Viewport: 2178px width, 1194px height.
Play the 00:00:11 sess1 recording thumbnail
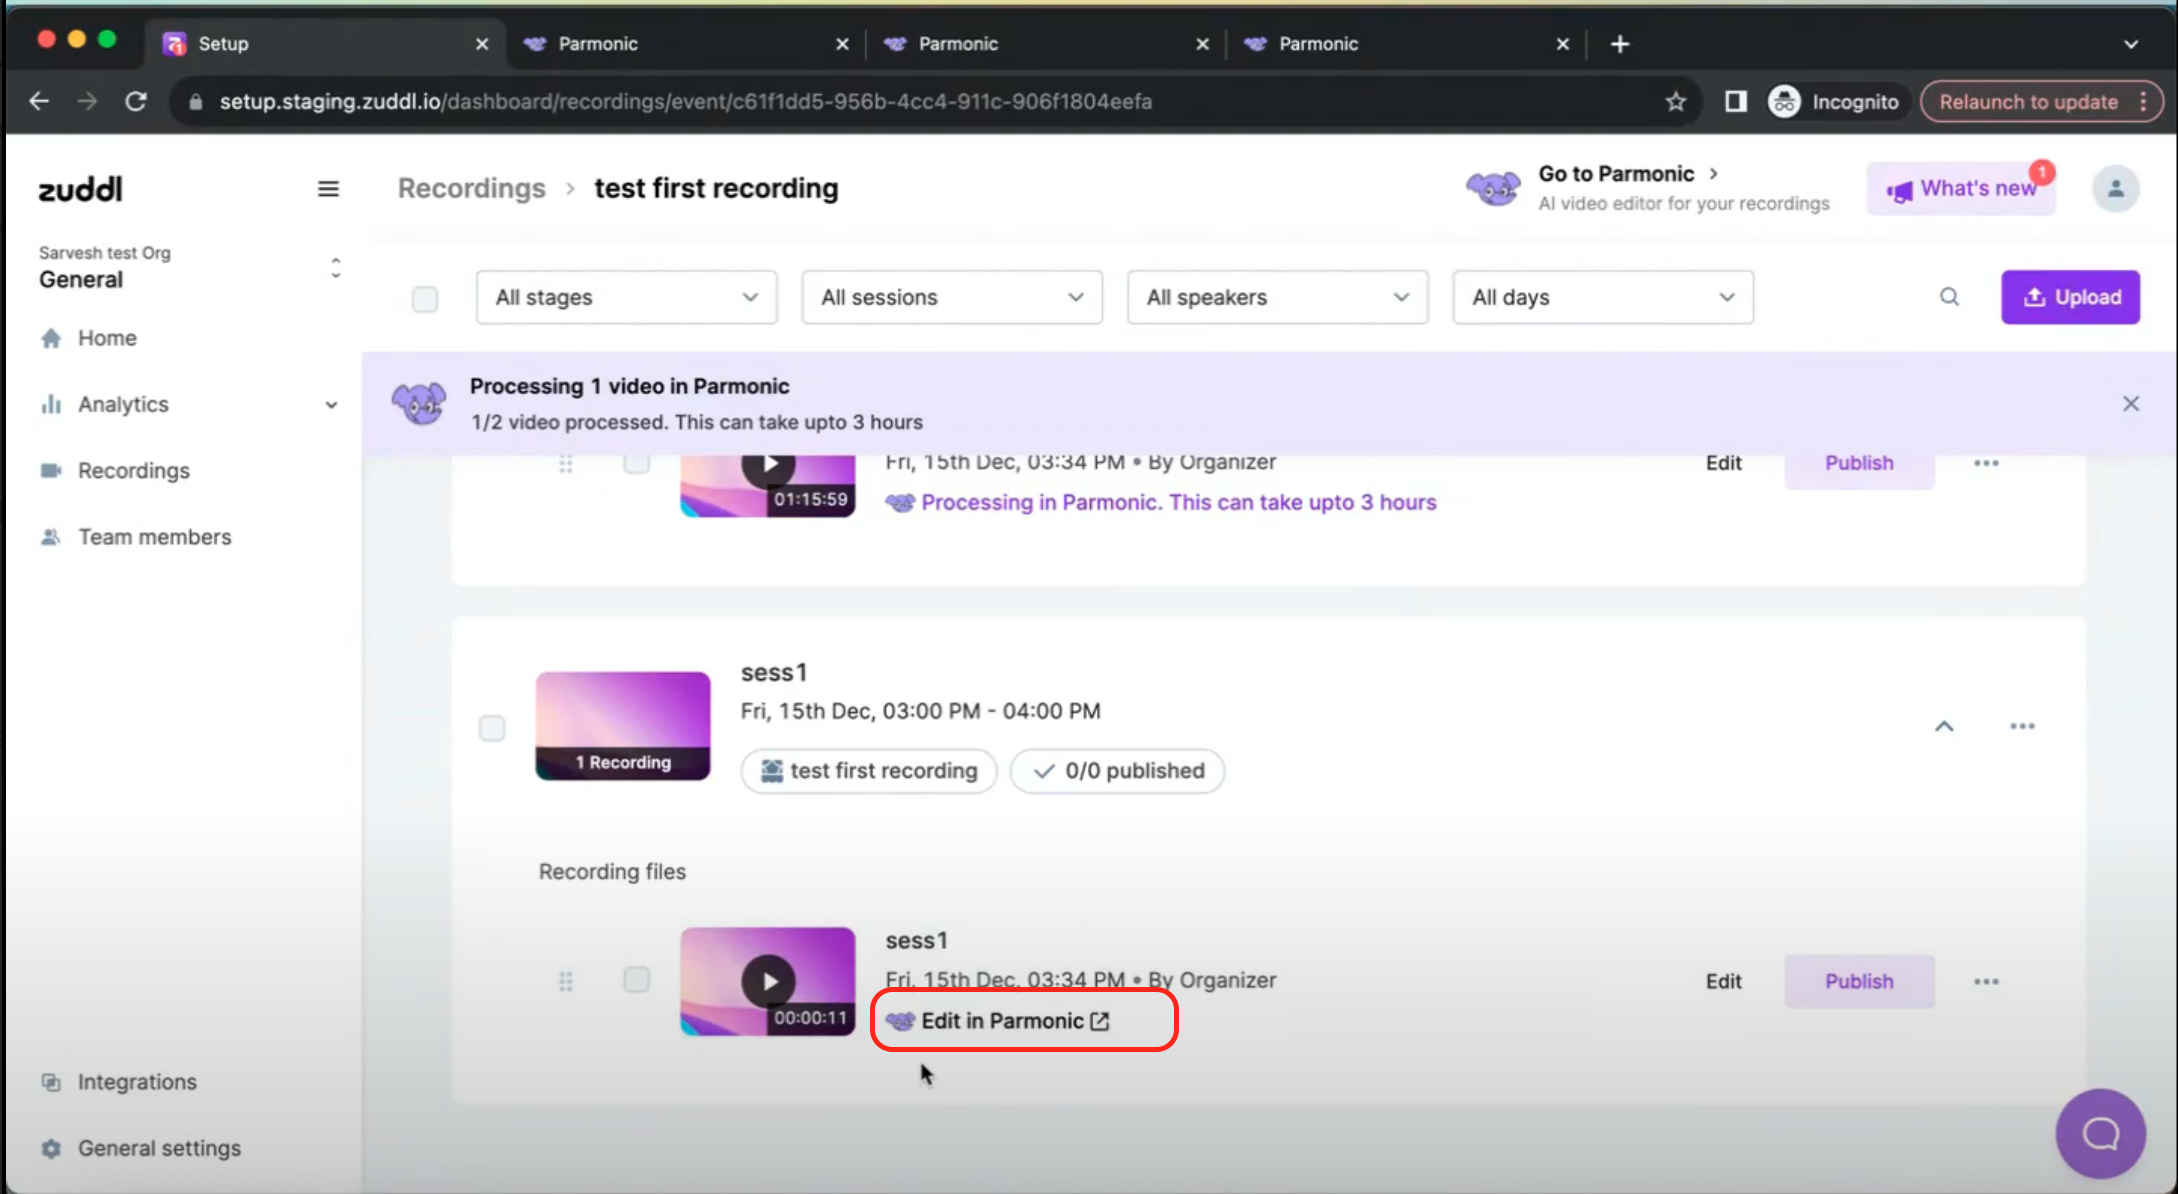[x=767, y=981]
